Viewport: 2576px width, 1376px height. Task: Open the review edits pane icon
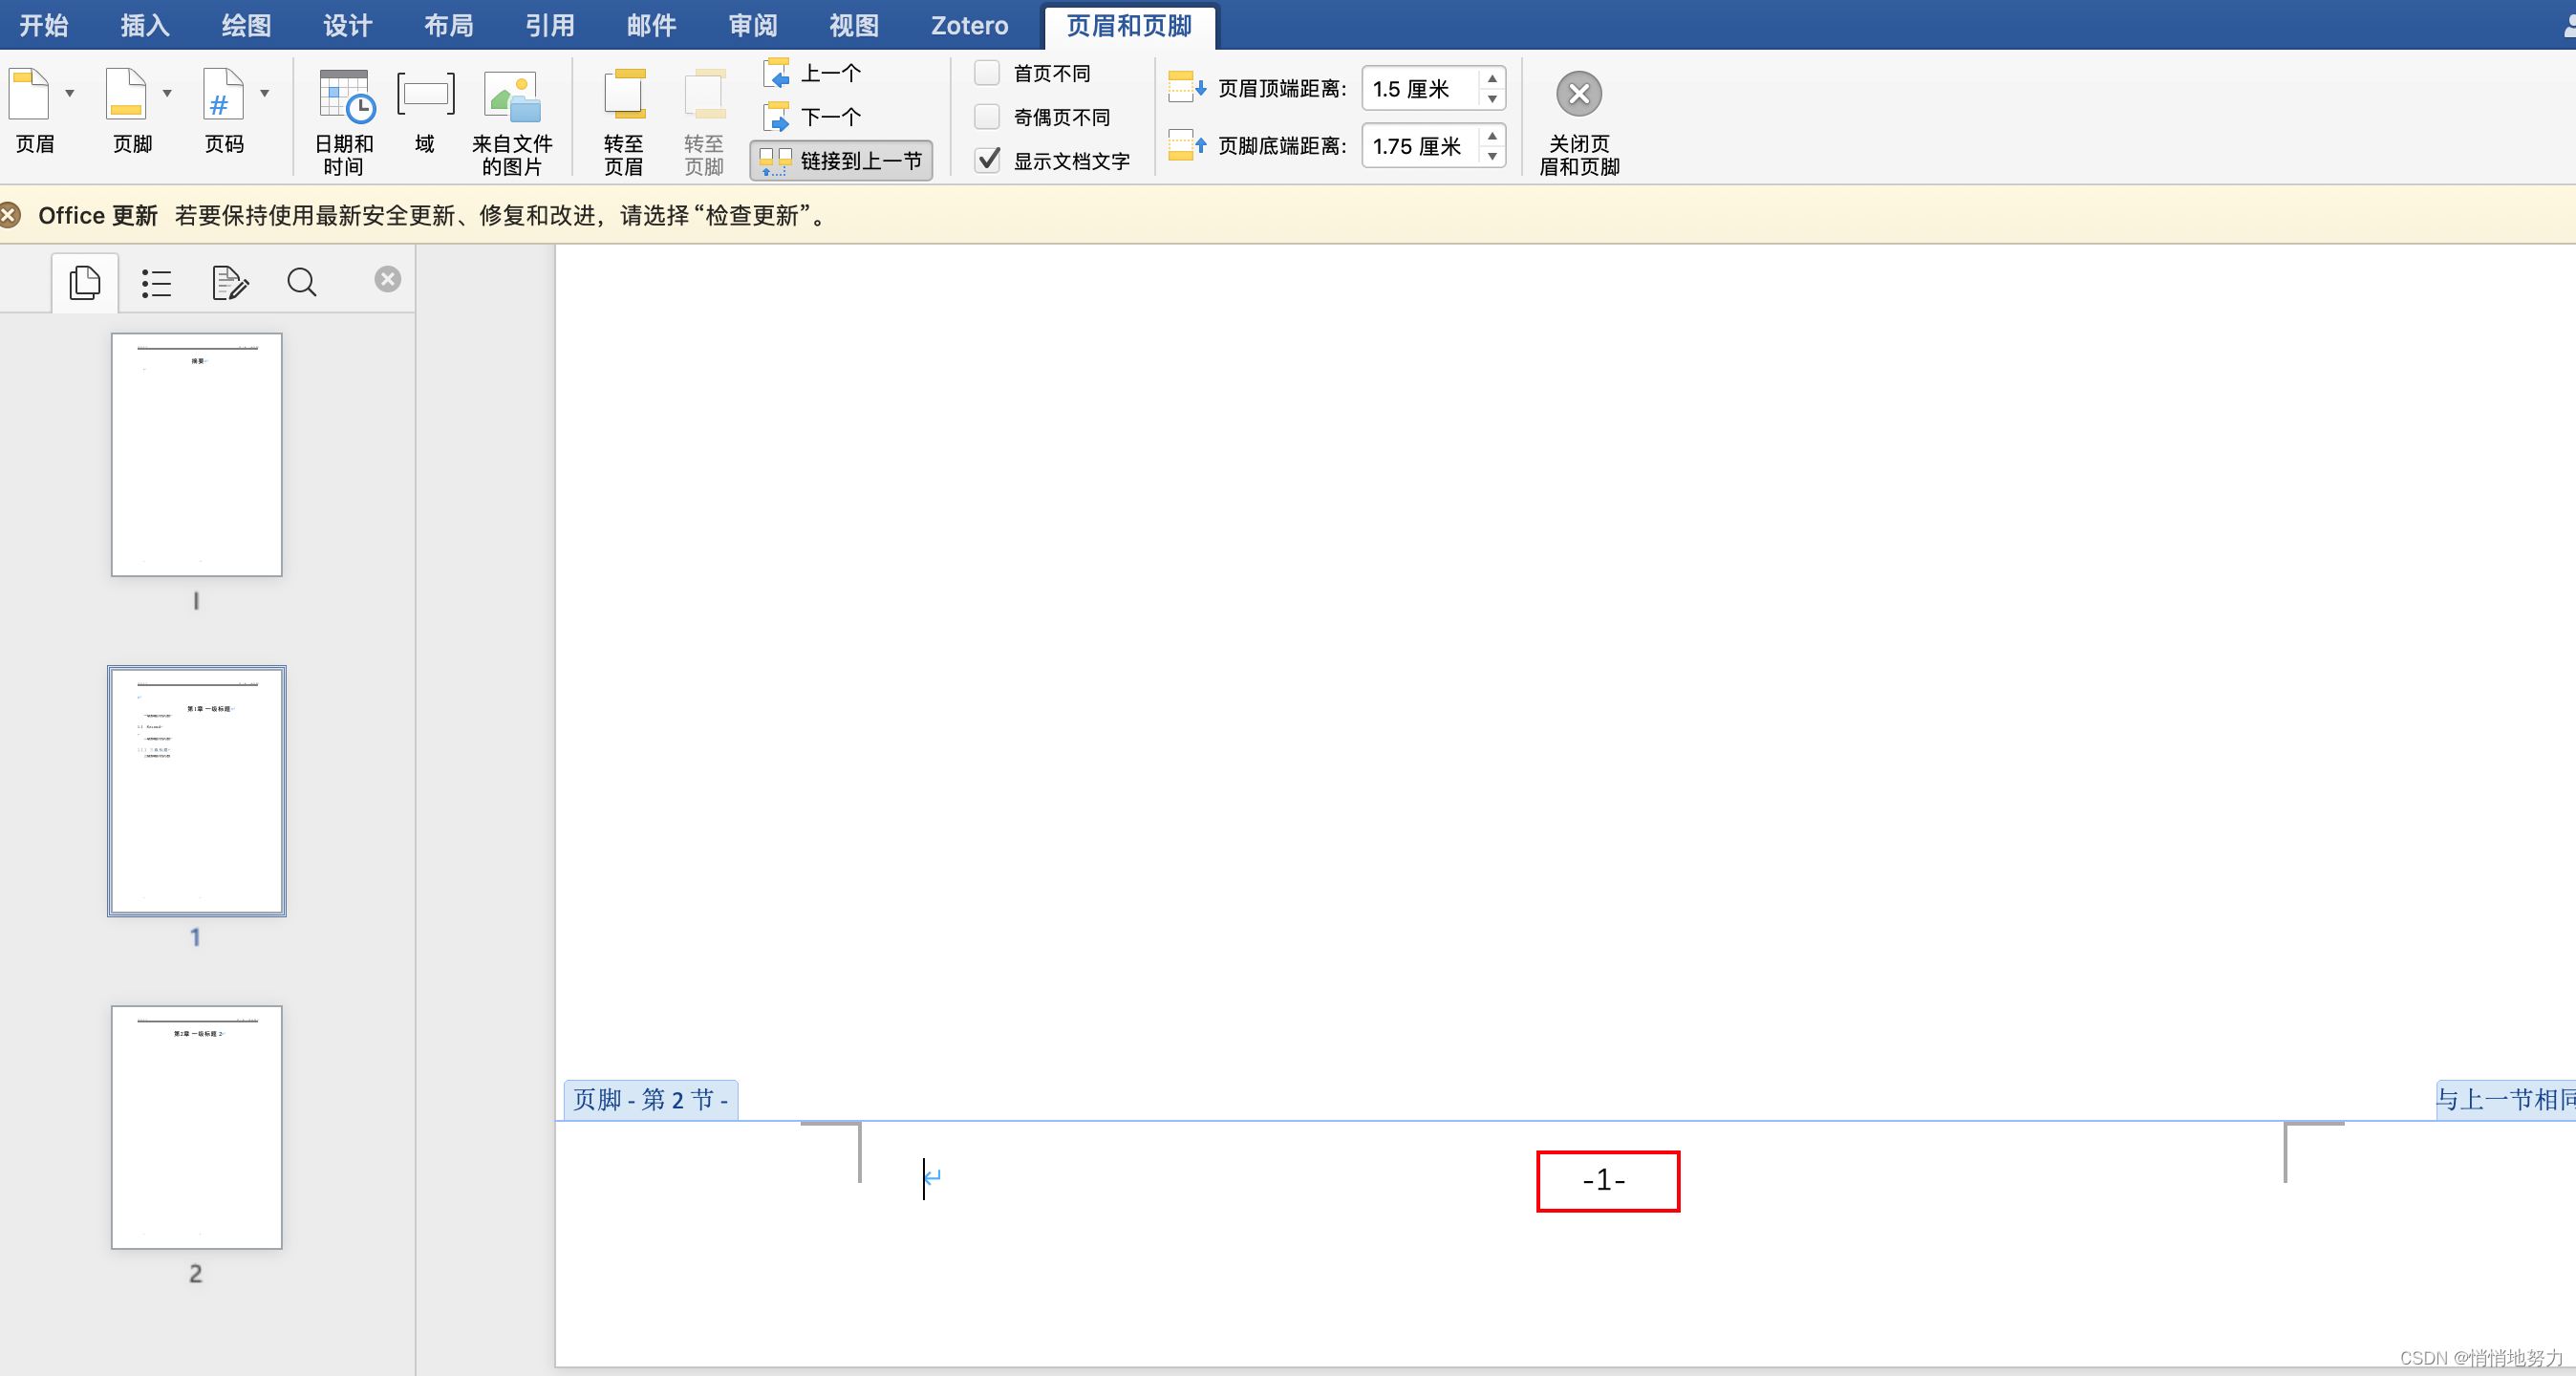230,283
